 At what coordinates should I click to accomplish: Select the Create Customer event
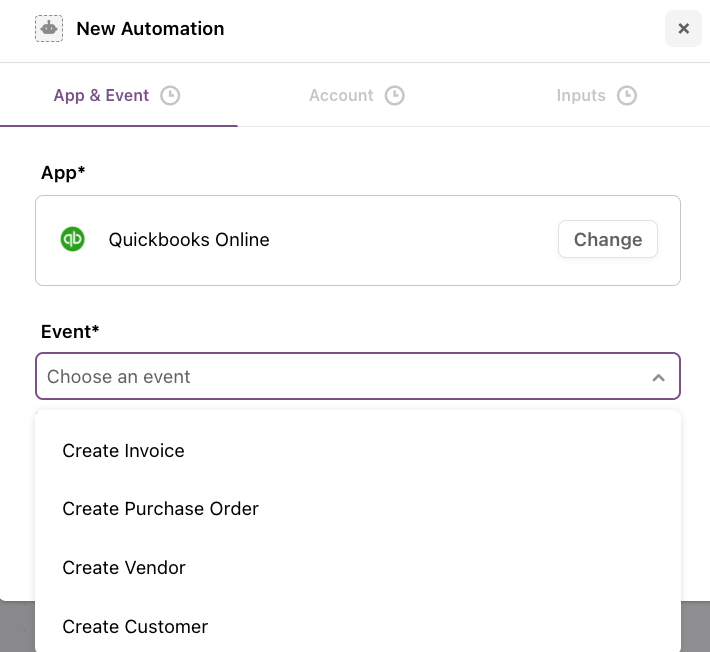358,627
